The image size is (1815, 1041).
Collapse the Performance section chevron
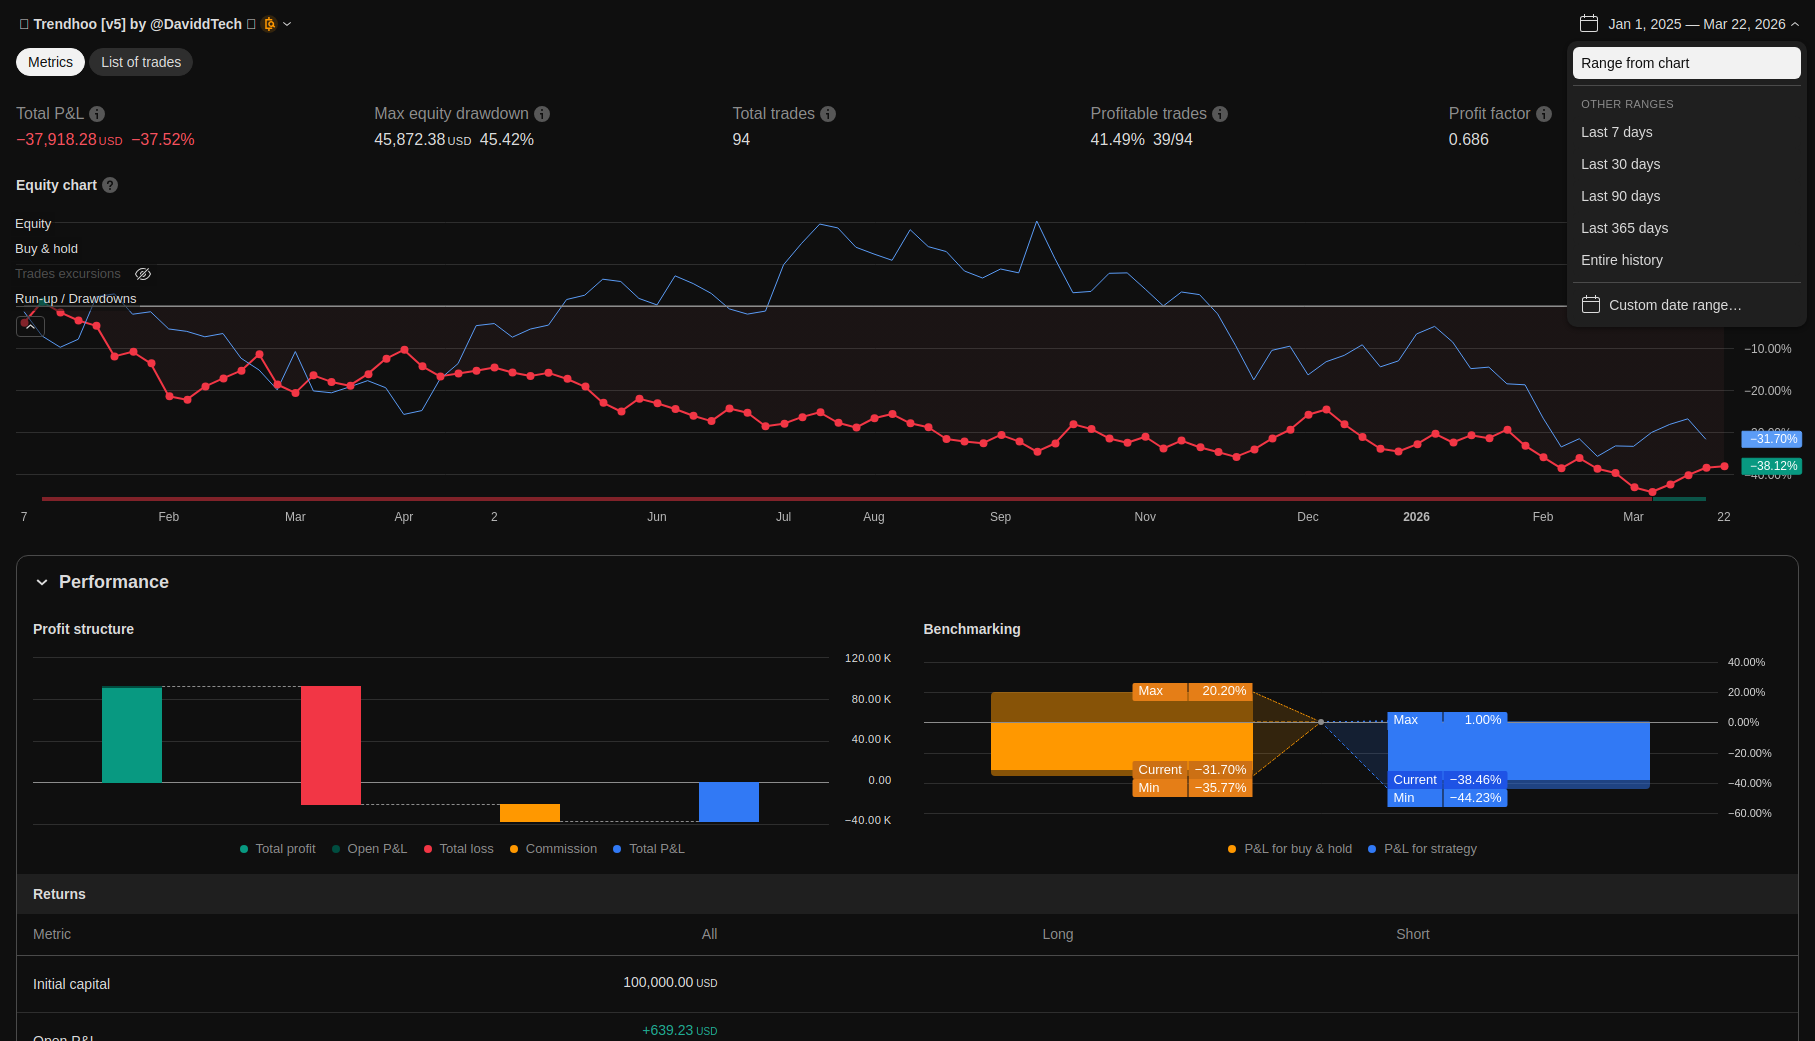pos(42,582)
